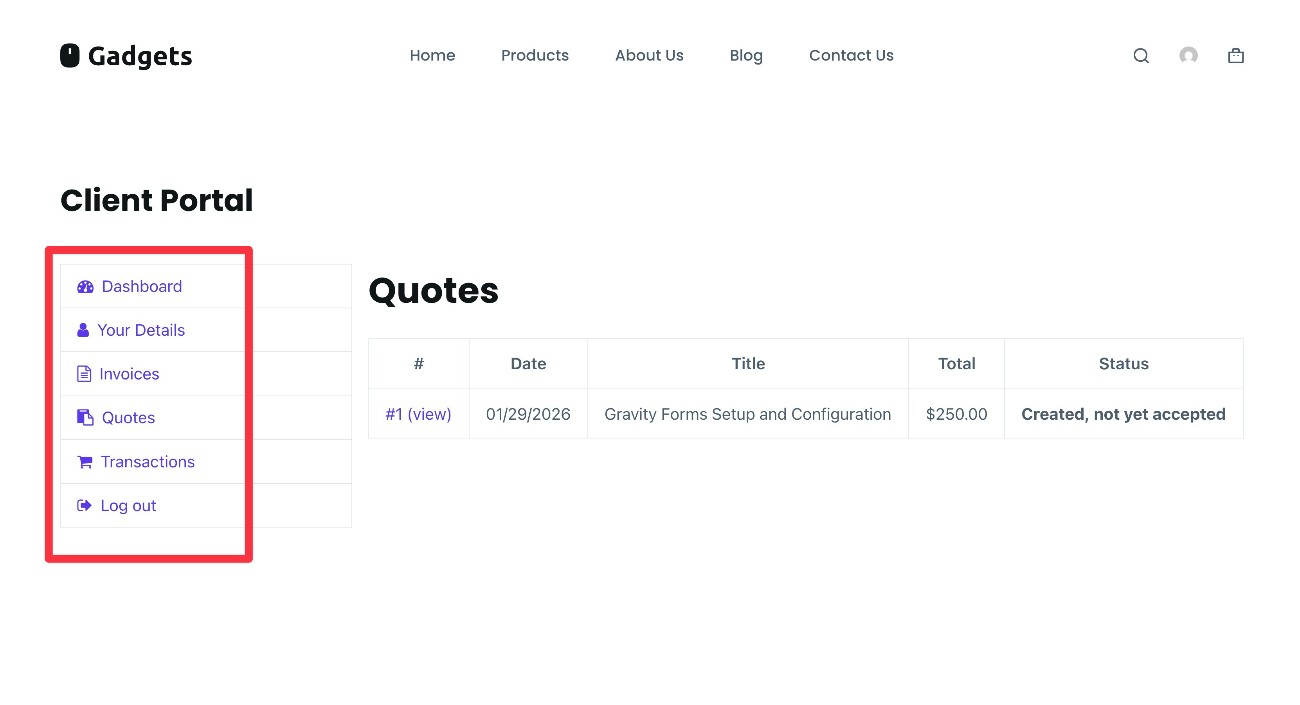Click the Log out exit icon

tap(83, 505)
